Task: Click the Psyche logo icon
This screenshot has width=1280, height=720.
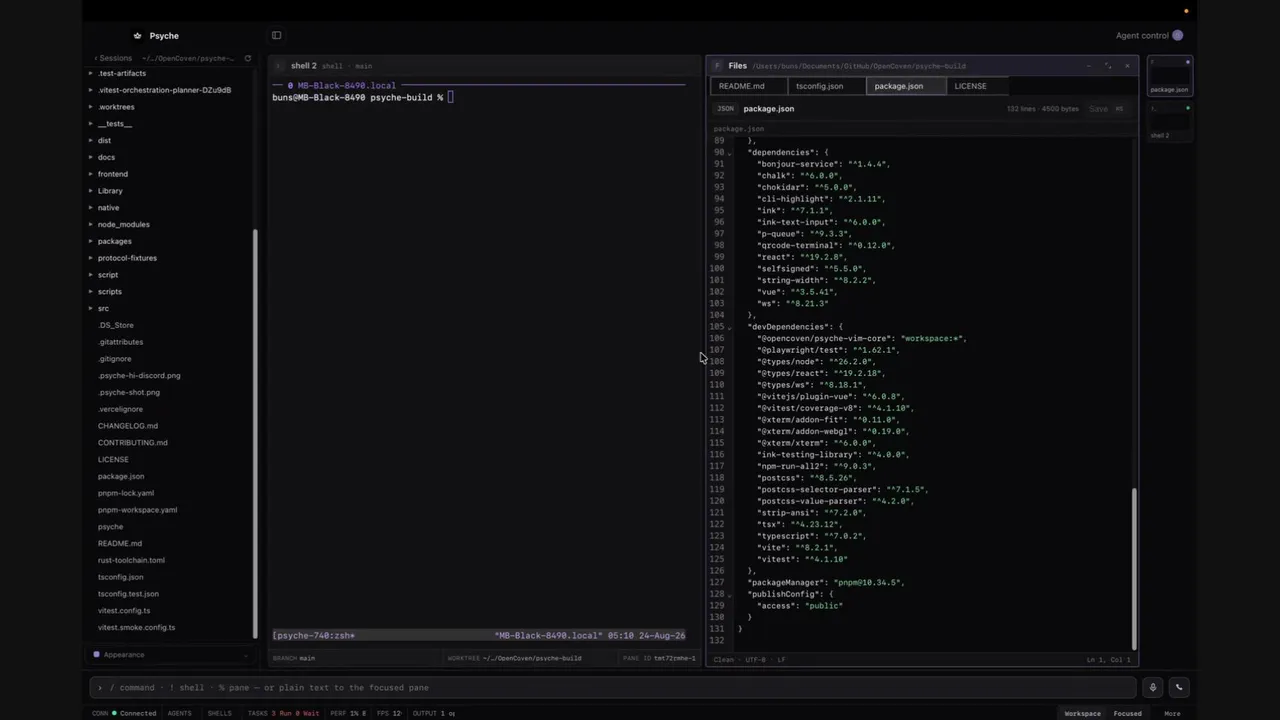Action: (x=137, y=36)
